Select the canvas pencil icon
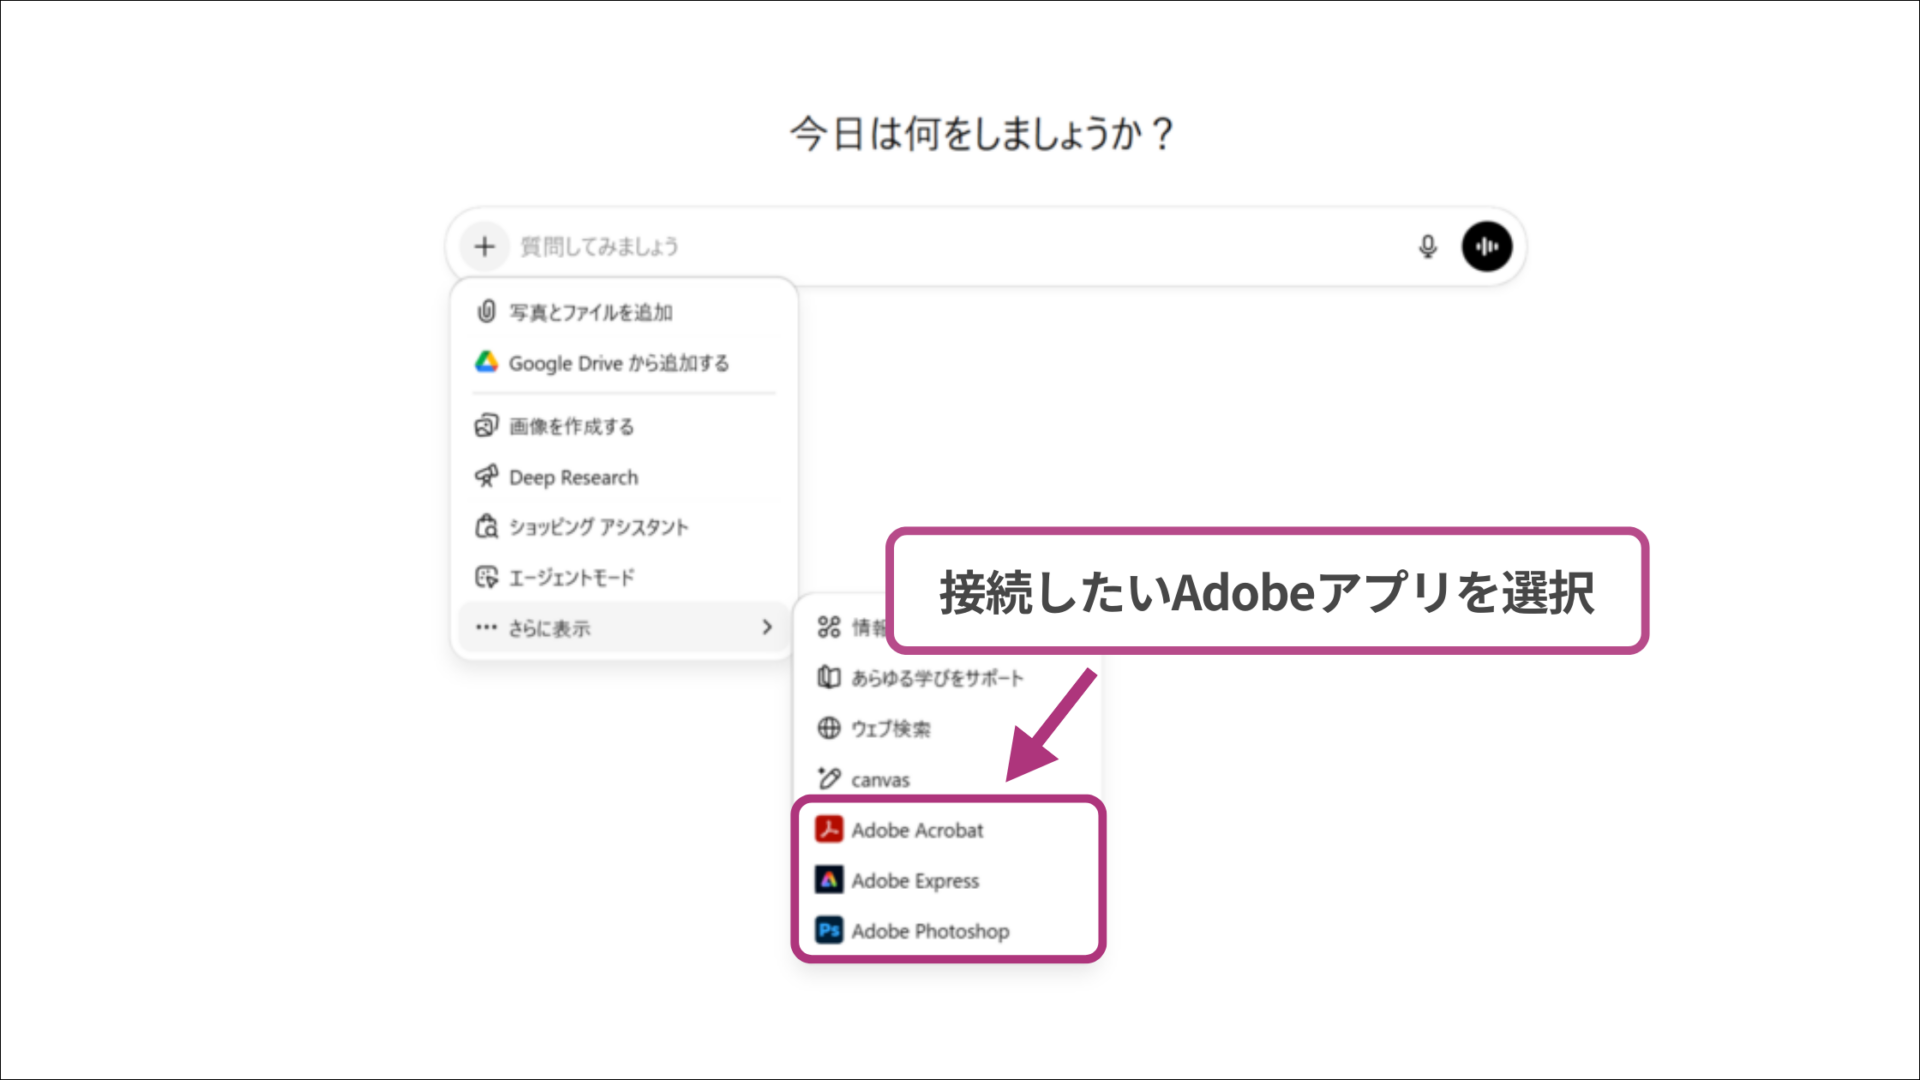 click(x=828, y=779)
